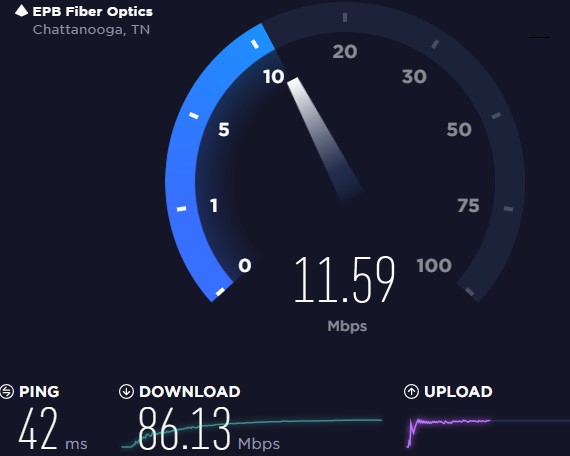Click the purple upload speed graph
570x456 pixels.
449,432
